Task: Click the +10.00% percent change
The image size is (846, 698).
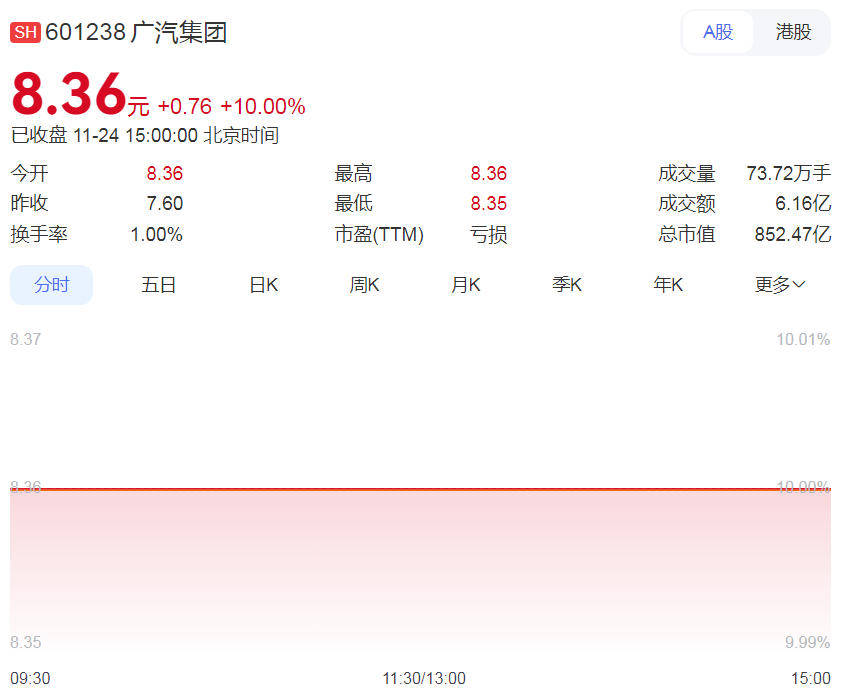Action: tap(263, 106)
